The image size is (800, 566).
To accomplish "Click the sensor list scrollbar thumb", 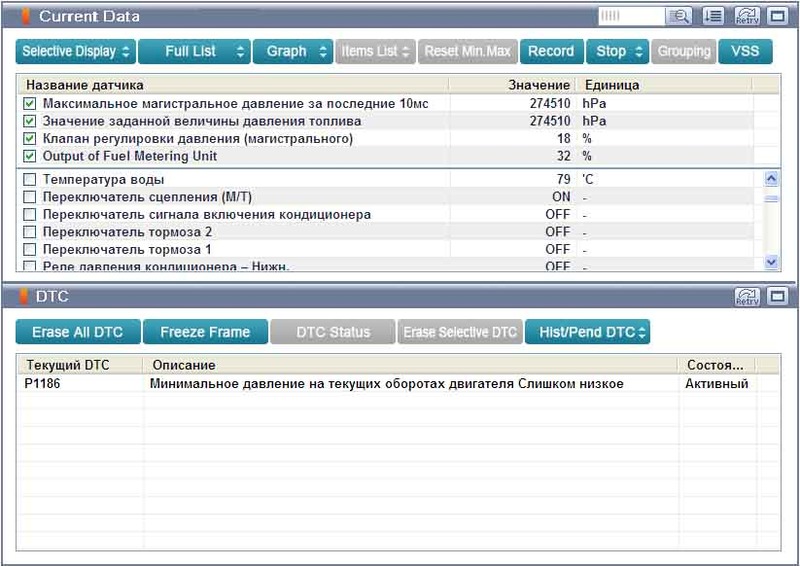I will pyautogui.click(x=771, y=199).
